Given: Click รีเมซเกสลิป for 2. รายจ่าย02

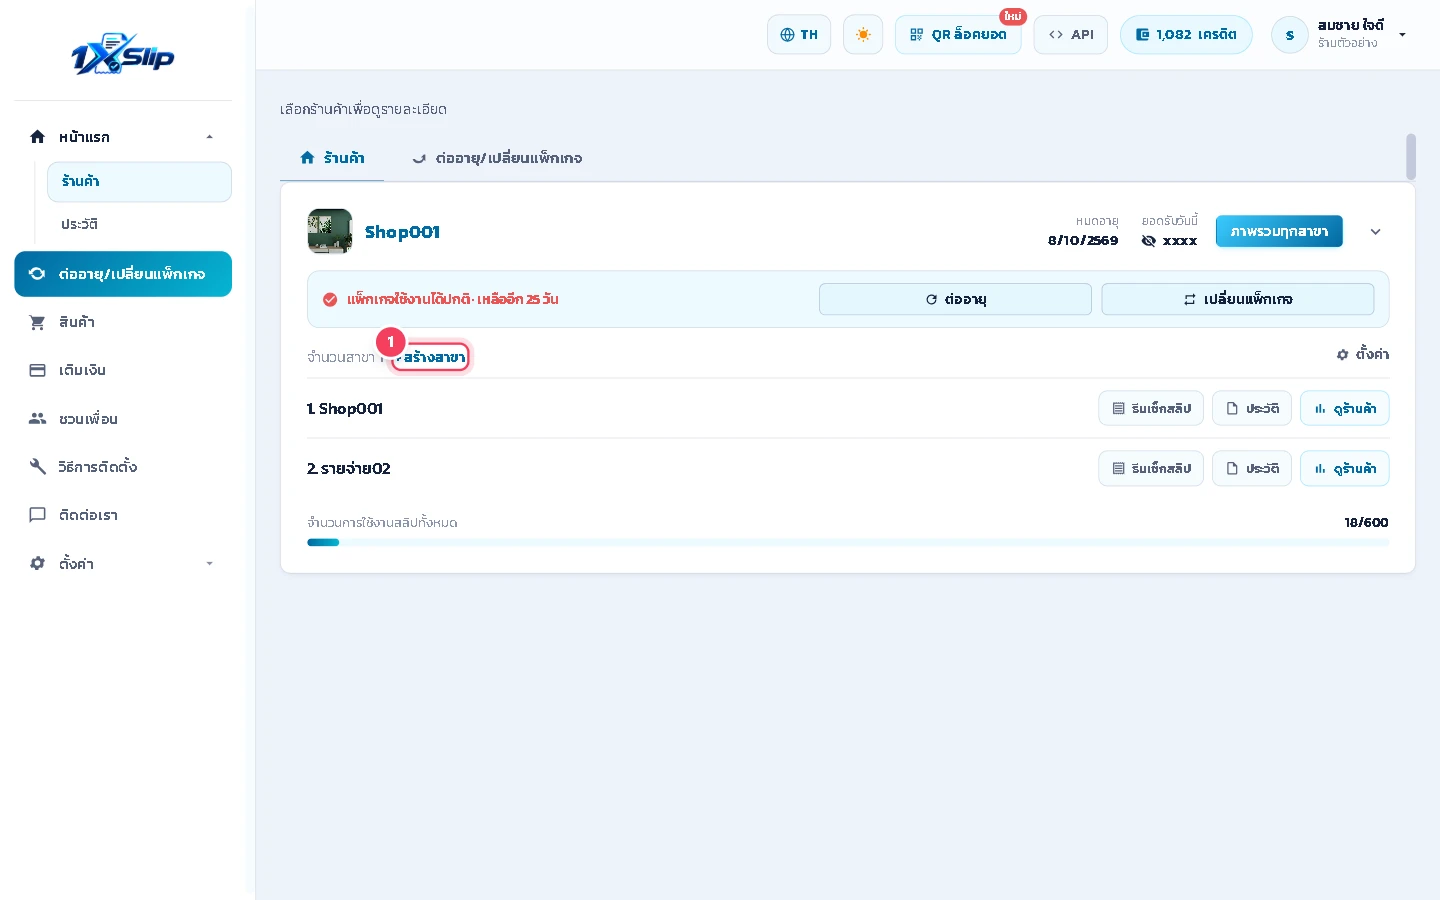Looking at the screenshot, I should click(x=1151, y=468).
